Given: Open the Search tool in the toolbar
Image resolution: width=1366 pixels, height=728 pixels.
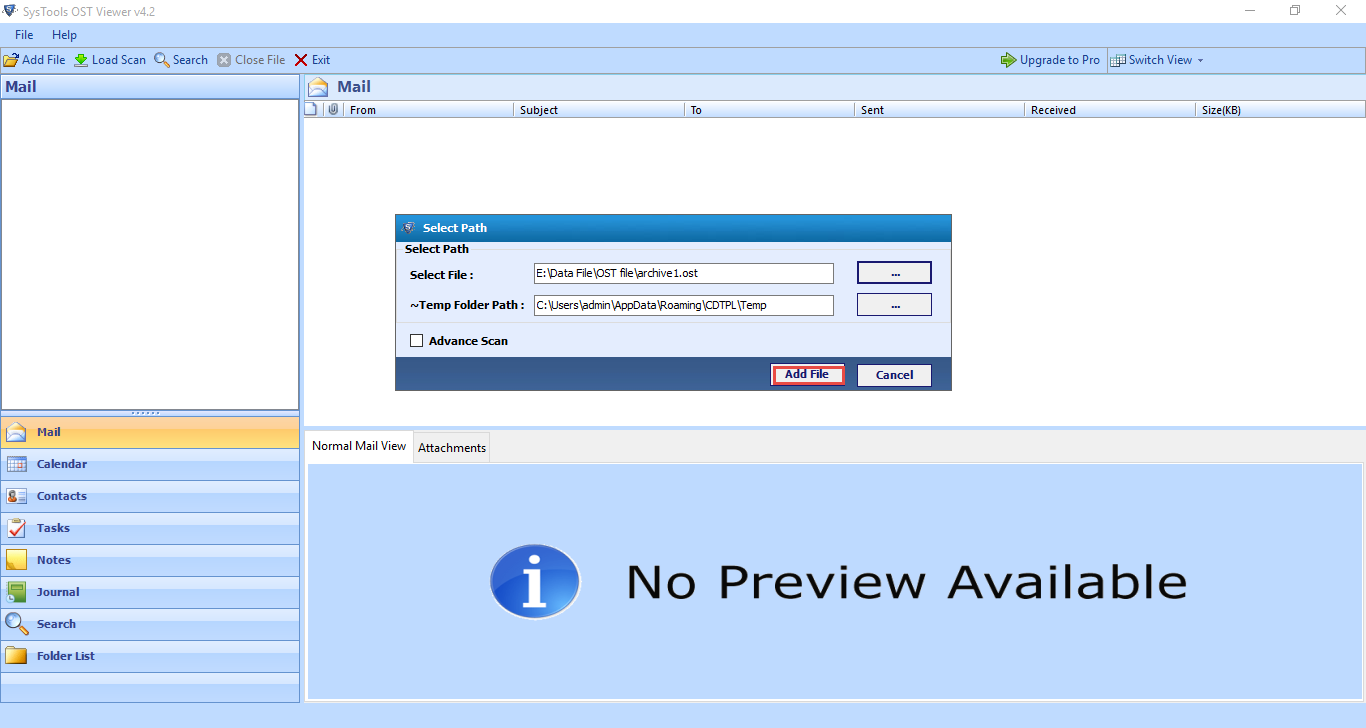Looking at the screenshot, I should [x=181, y=60].
